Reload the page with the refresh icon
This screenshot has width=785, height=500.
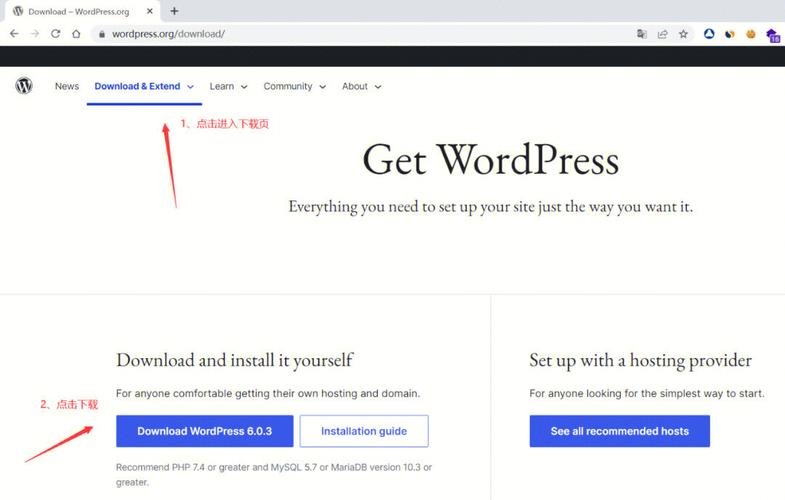56,34
